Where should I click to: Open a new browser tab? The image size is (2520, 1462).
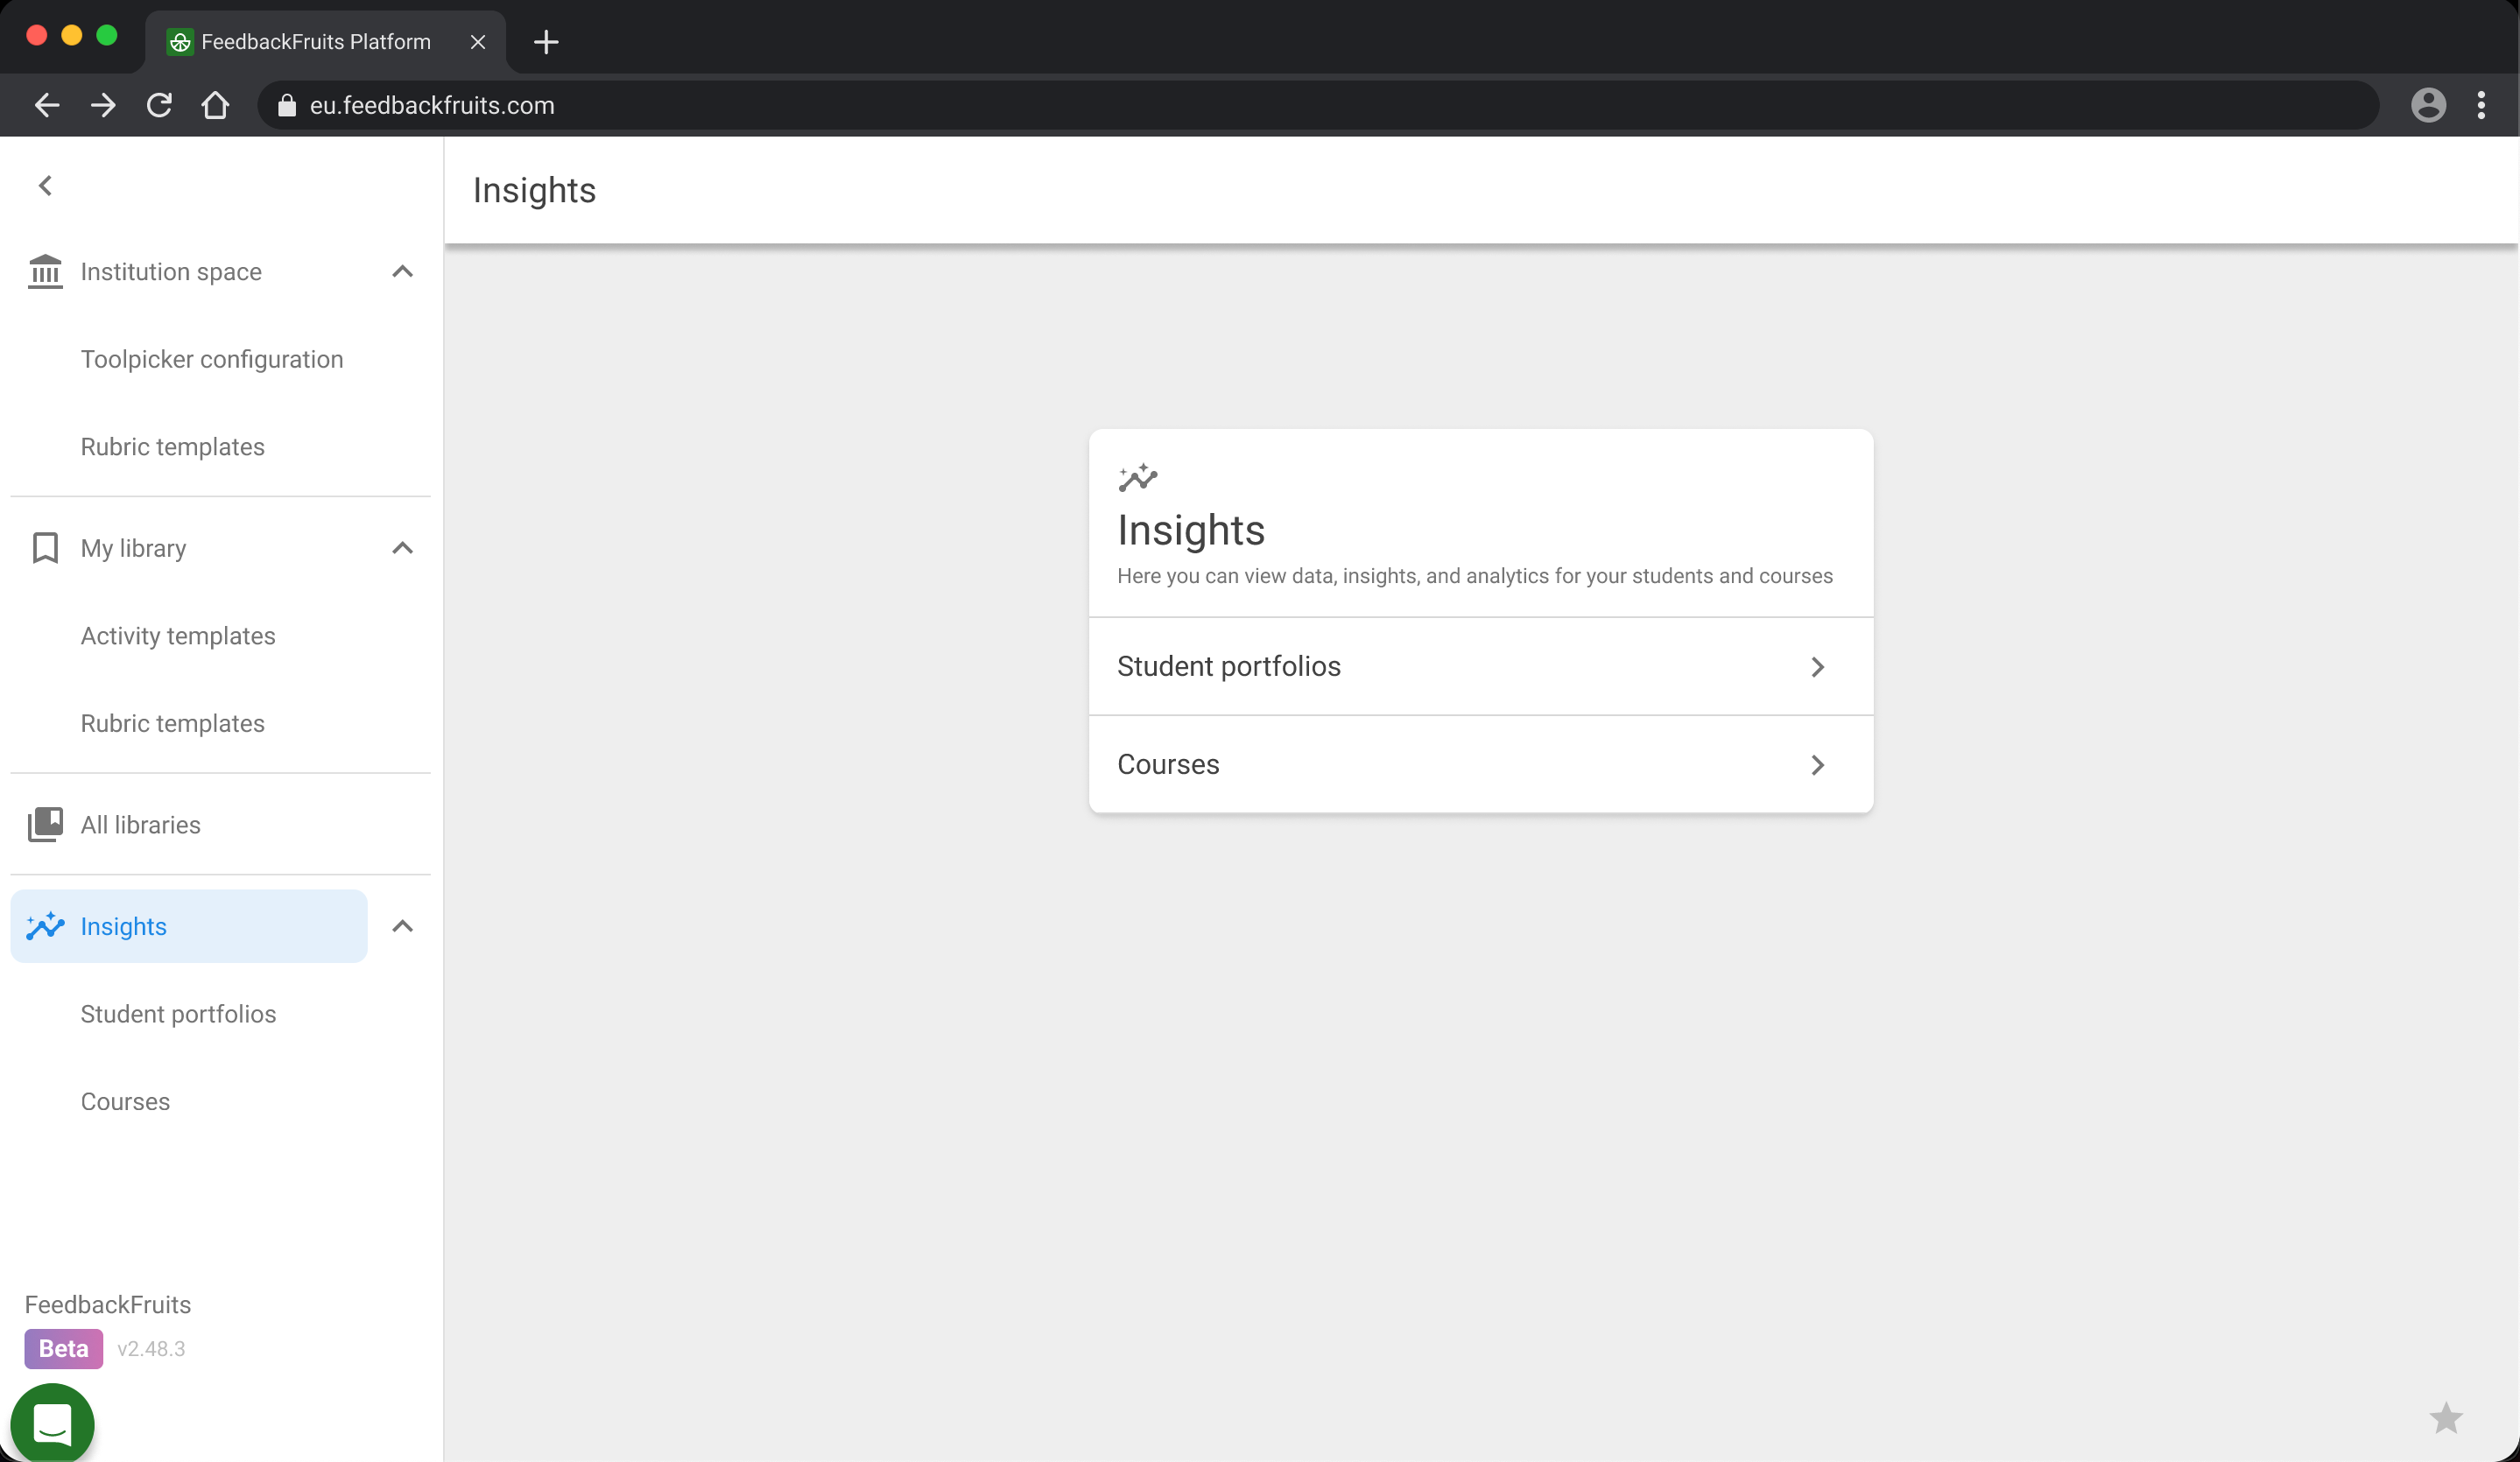pos(546,42)
